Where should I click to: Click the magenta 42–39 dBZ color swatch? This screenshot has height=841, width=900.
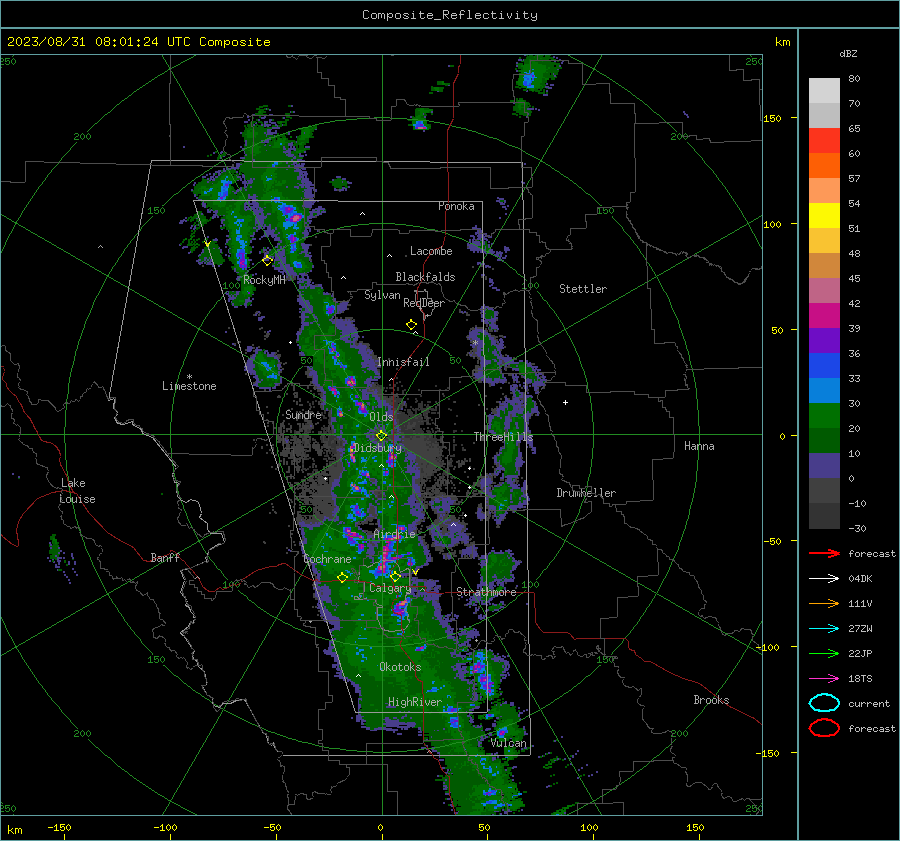click(x=824, y=315)
